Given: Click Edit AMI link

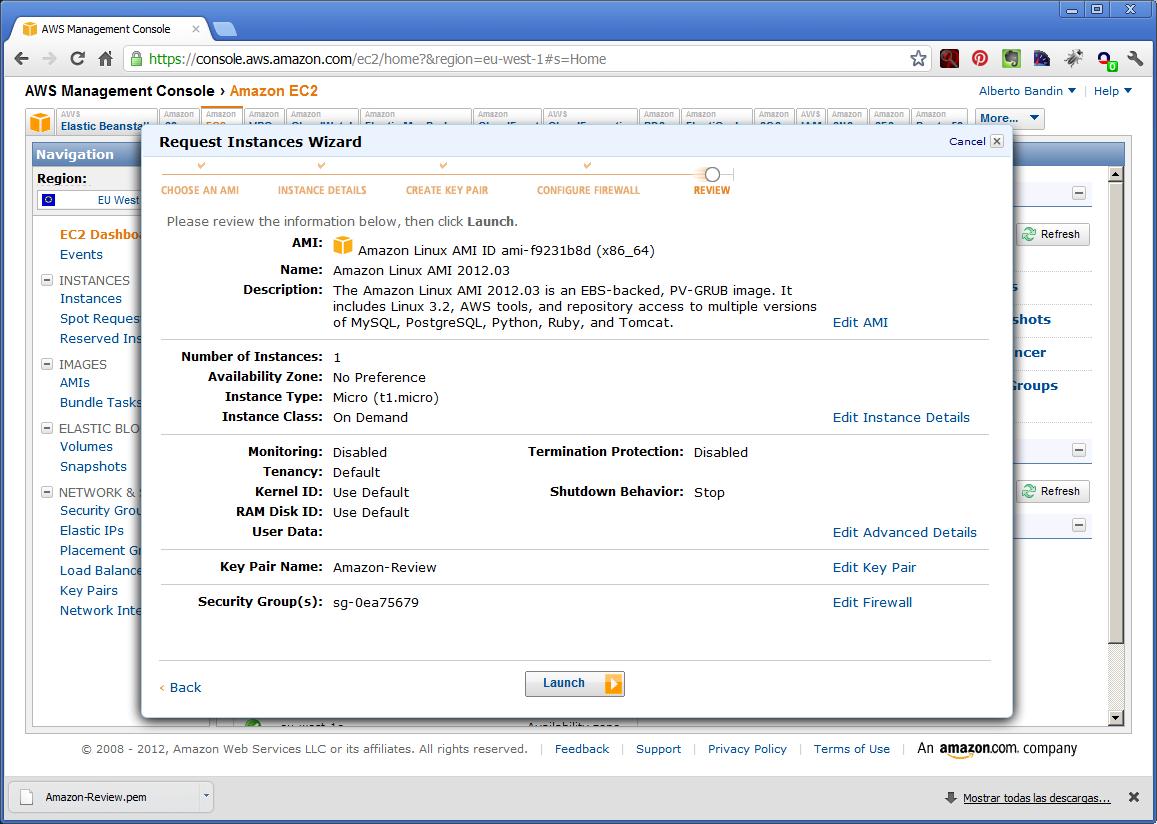Looking at the screenshot, I should (860, 322).
